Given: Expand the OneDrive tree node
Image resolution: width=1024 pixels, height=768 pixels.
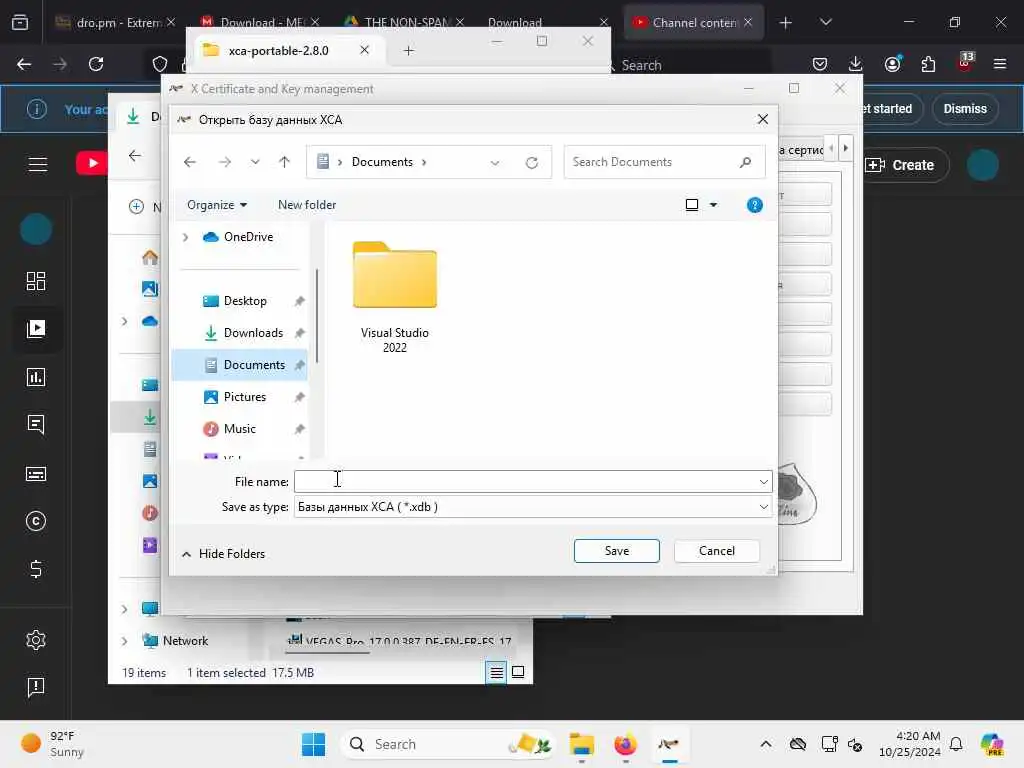Looking at the screenshot, I should (185, 237).
